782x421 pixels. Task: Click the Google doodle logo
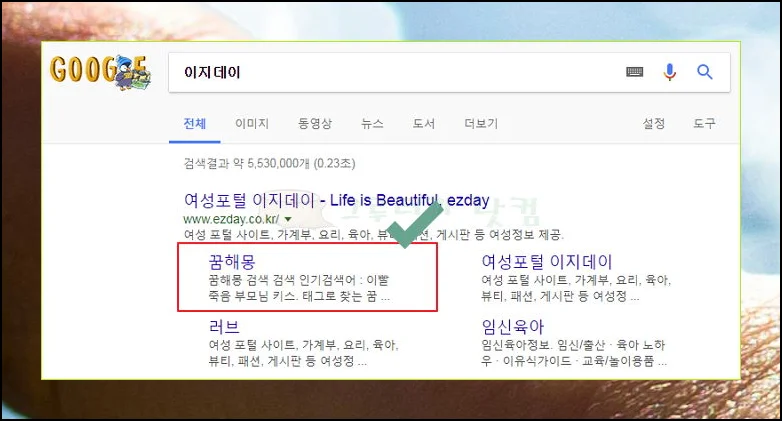point(100,72)
